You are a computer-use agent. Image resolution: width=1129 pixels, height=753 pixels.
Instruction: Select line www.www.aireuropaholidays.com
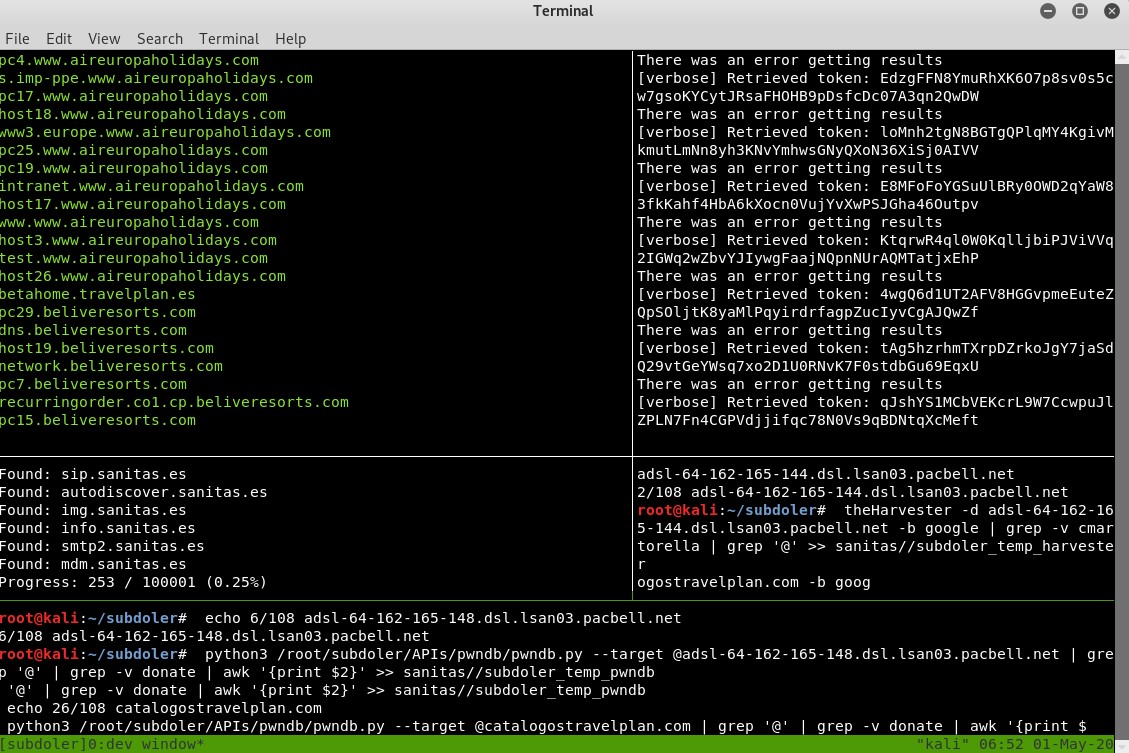(129, 222)
